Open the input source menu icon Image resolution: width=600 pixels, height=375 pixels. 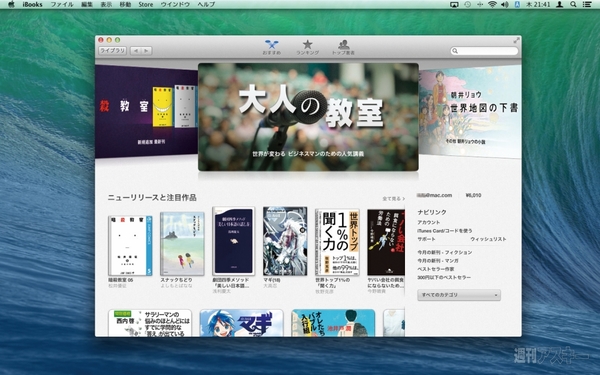point(517,4)
